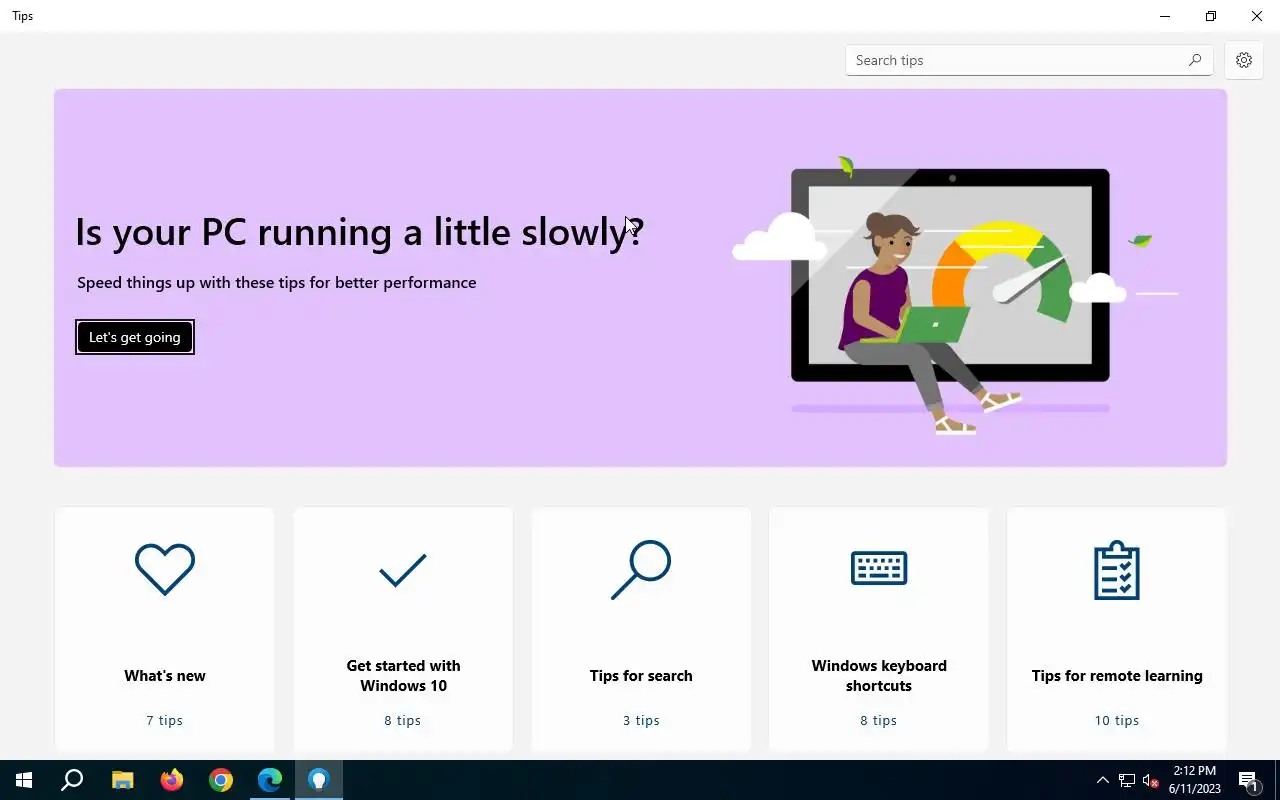Restore down the Tips window
Screen dimensions: 1280x800
(x=1211, y=16)
